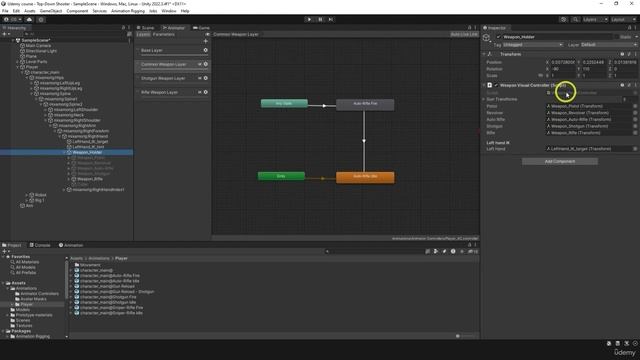Collapse the Transform component foldout
Viewport: 640px width, 360px height.
(484, 54)
